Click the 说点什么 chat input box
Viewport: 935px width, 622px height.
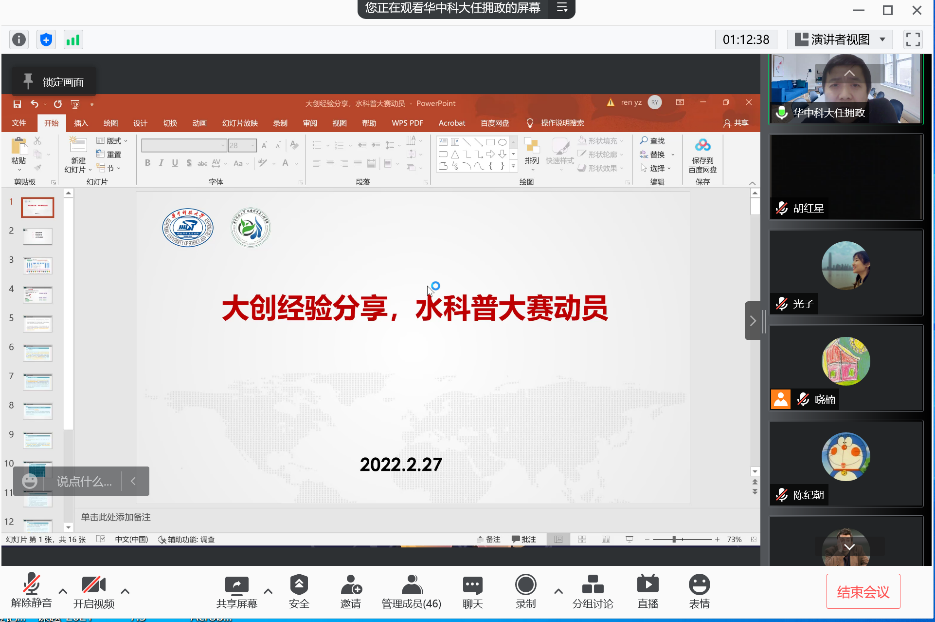[83, 481]
